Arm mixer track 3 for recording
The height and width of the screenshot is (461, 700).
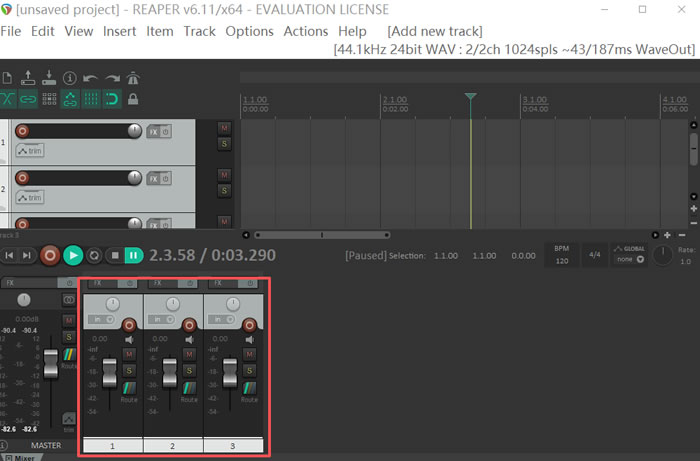[248, 324]
